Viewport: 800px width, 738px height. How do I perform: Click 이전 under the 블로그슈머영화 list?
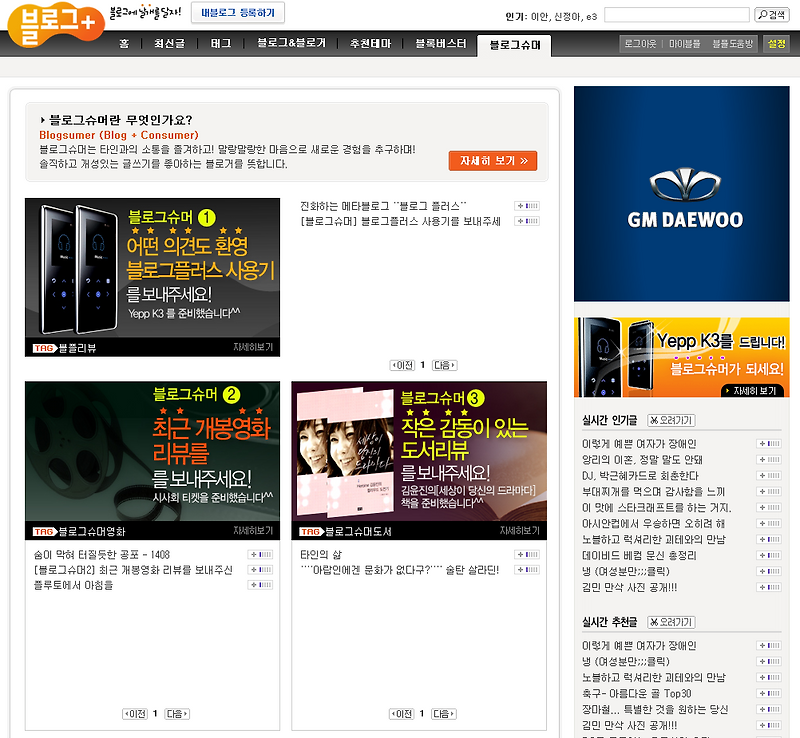pos(135,714)
